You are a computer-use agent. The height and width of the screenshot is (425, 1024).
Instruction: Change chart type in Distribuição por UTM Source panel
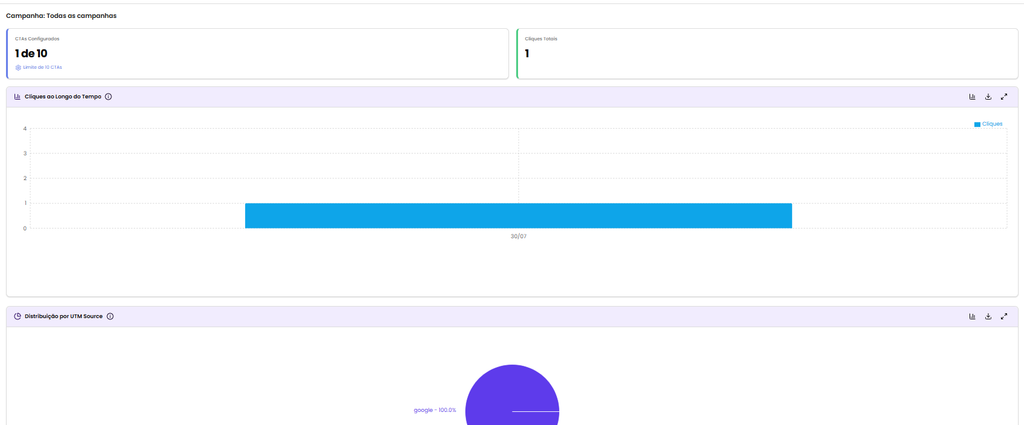972,317
